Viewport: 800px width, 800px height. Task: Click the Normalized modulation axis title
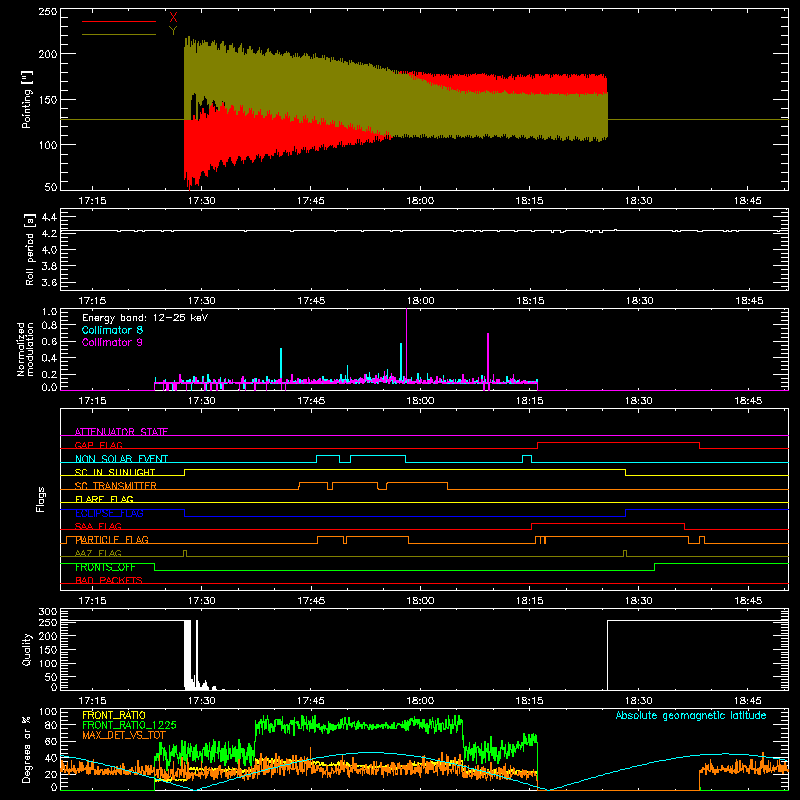pos(25,349)
